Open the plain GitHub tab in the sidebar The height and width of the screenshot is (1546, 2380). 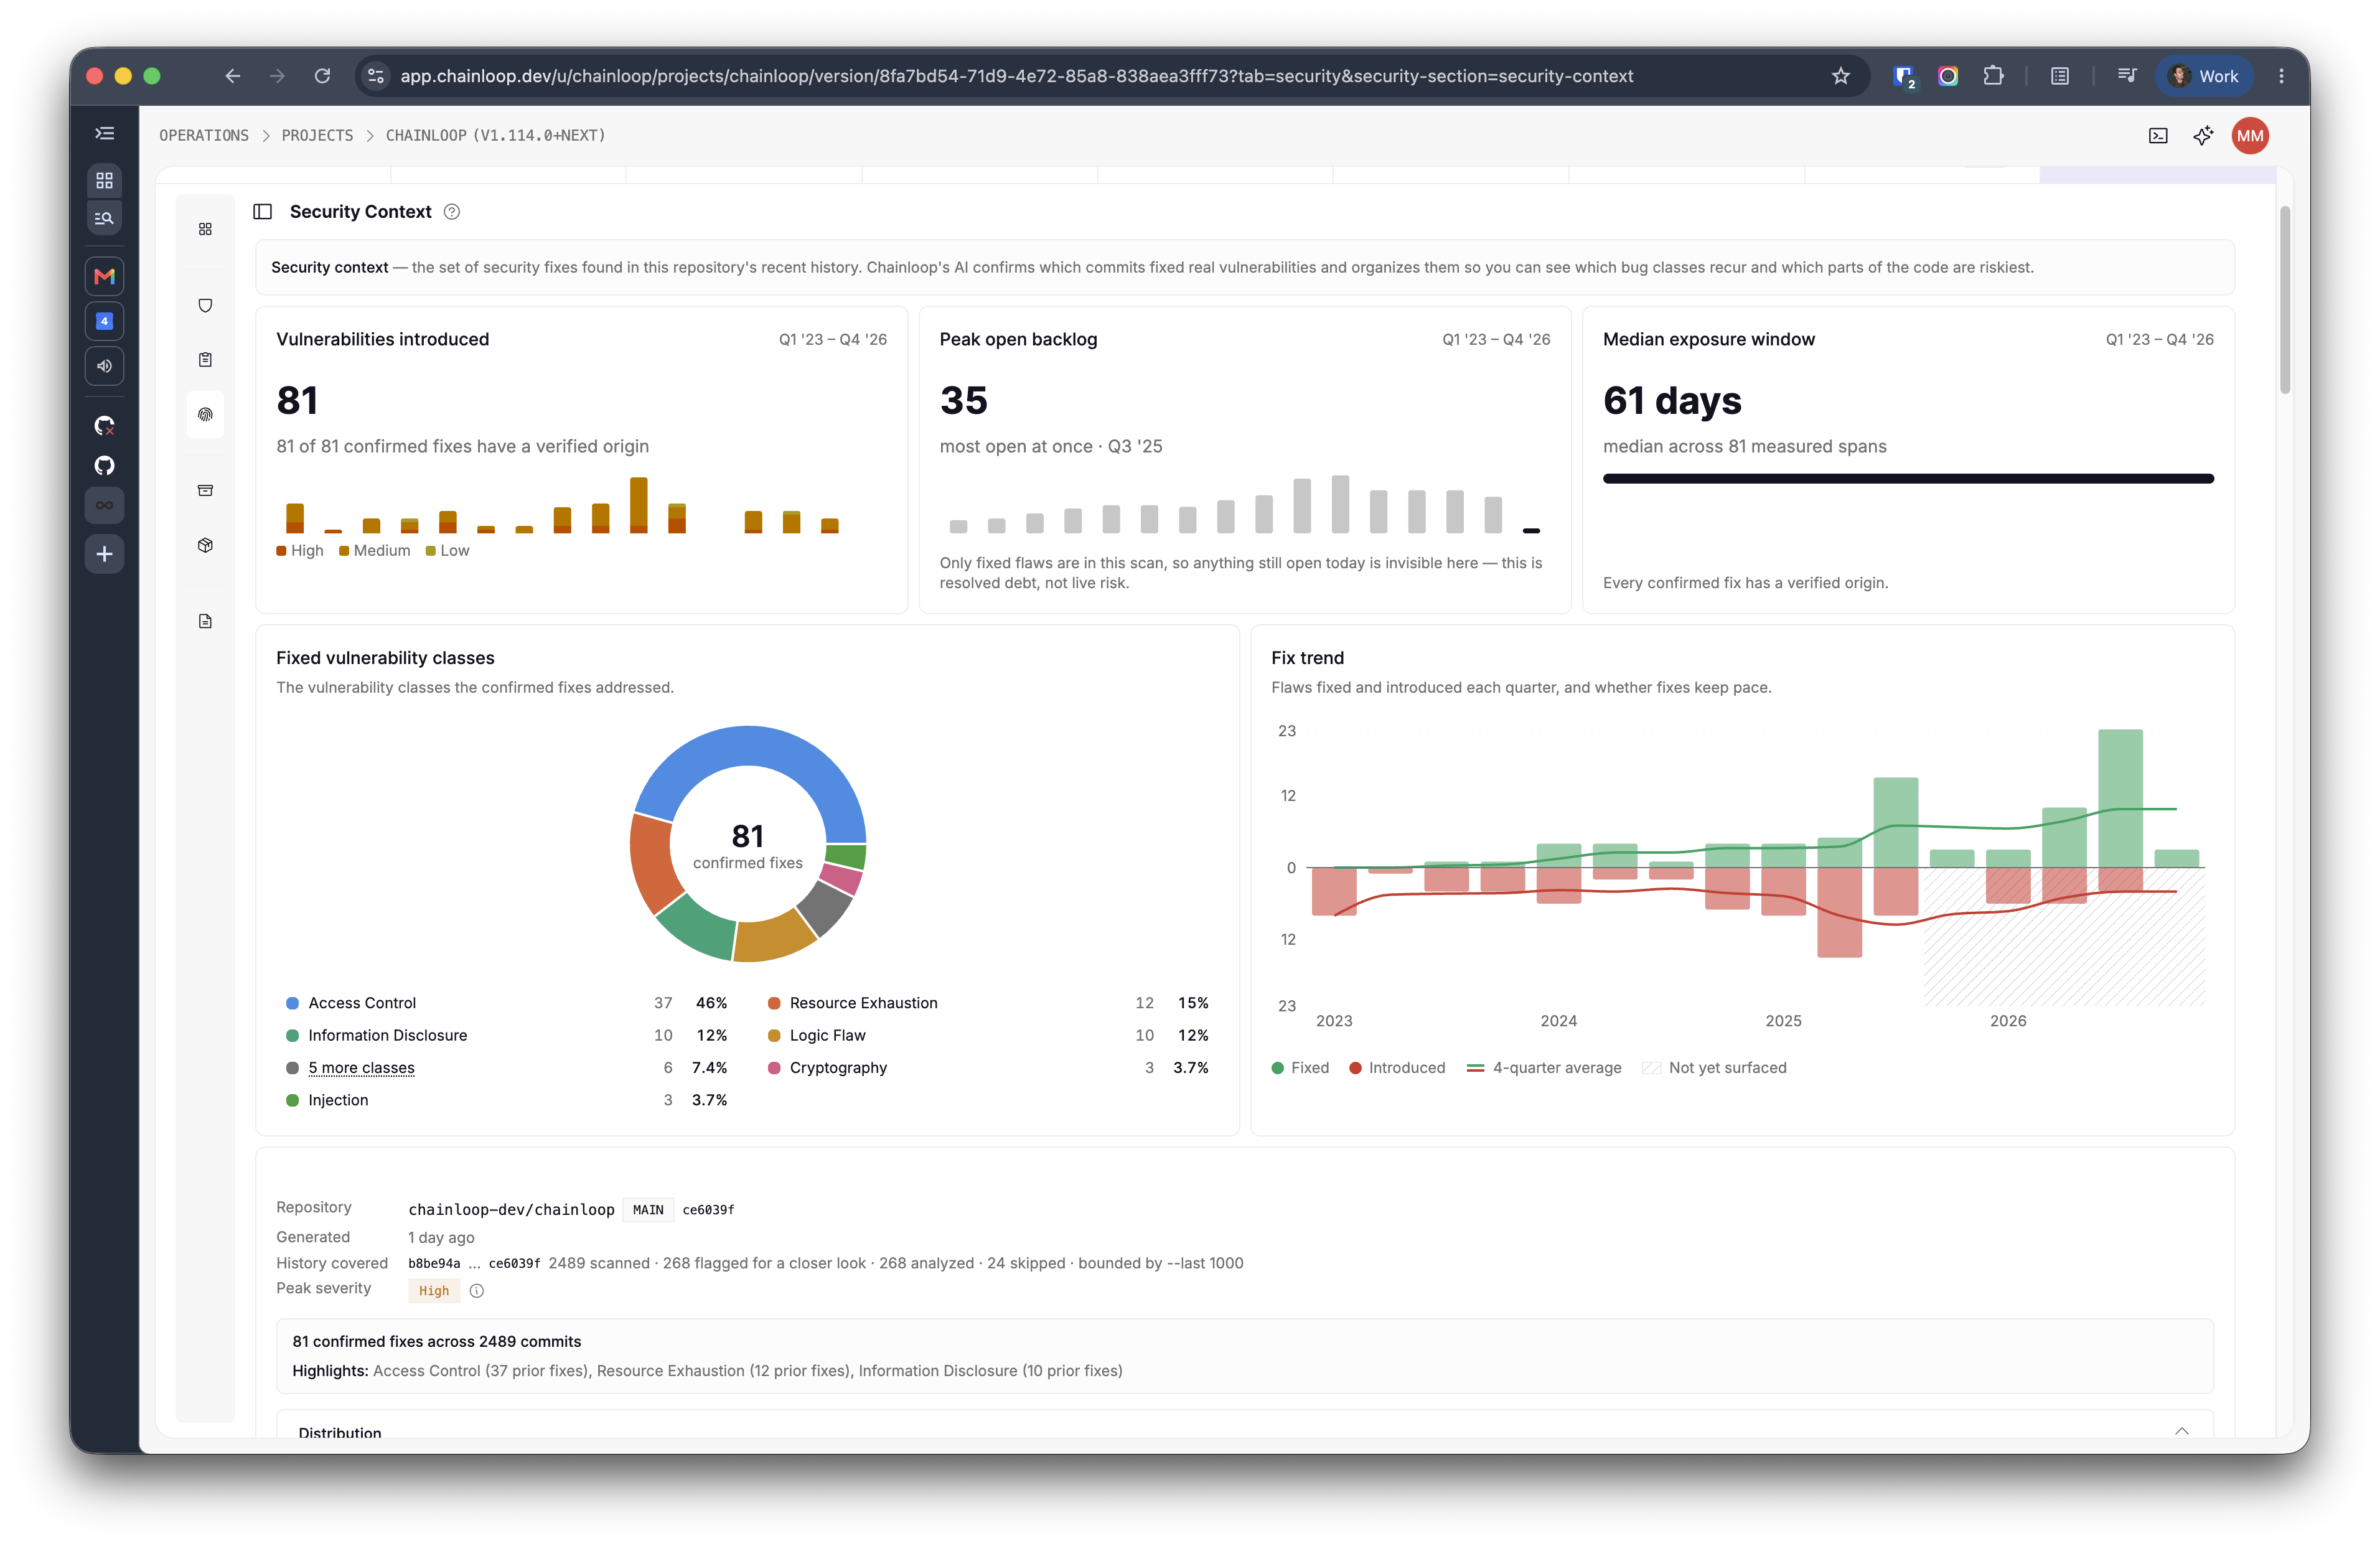(x=104, y=465)
